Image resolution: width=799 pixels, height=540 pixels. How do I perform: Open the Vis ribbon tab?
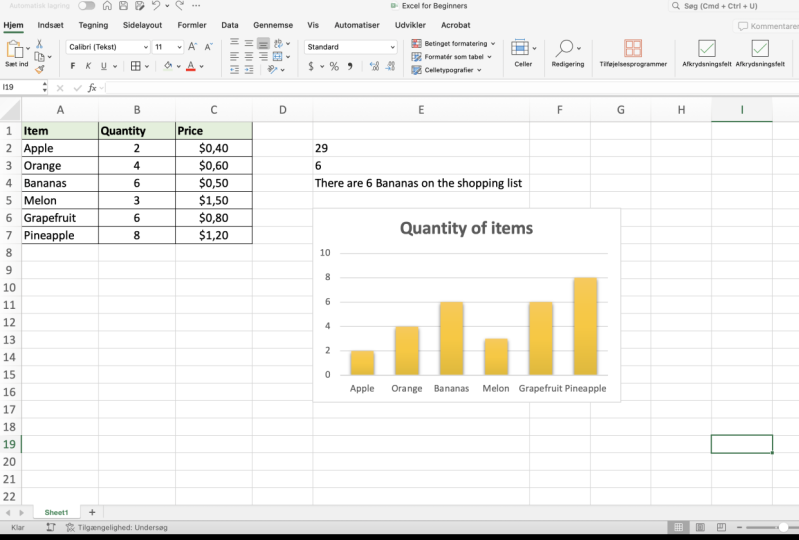[x=313, y=25]
